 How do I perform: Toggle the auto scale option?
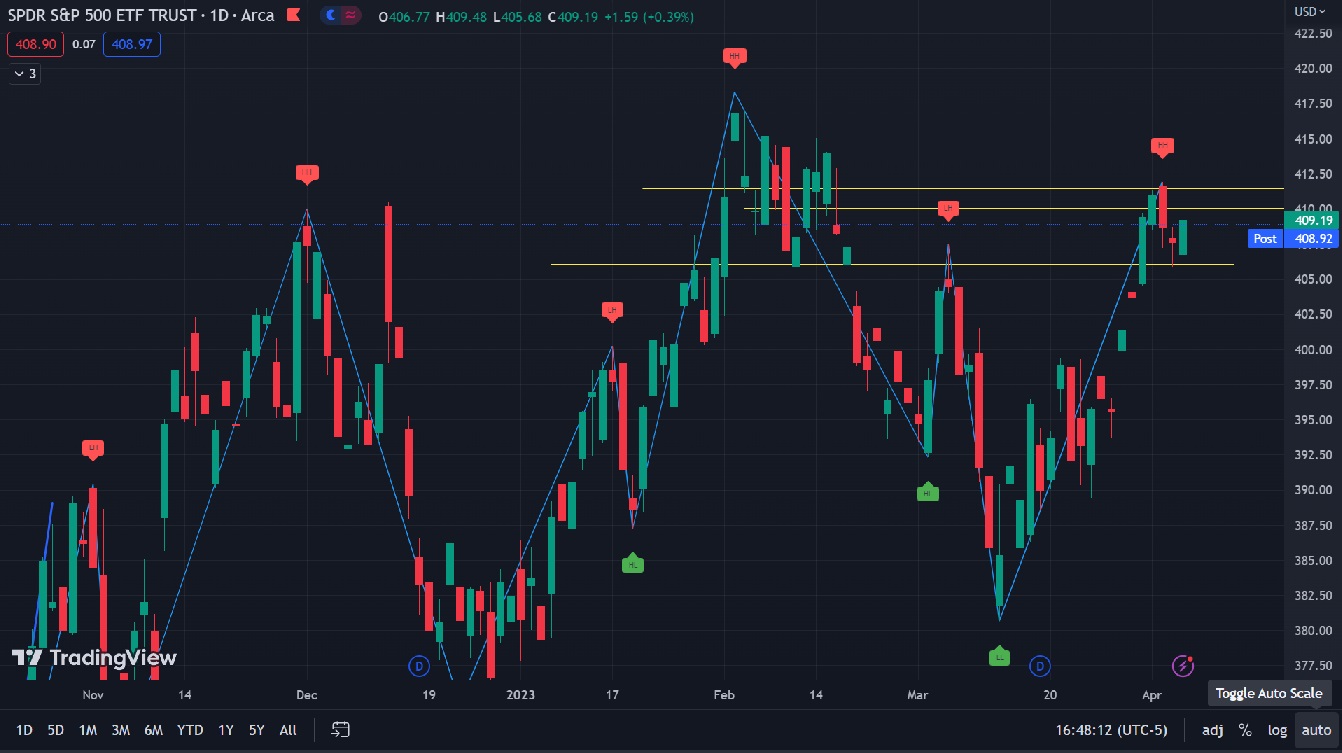(1316, 730)
